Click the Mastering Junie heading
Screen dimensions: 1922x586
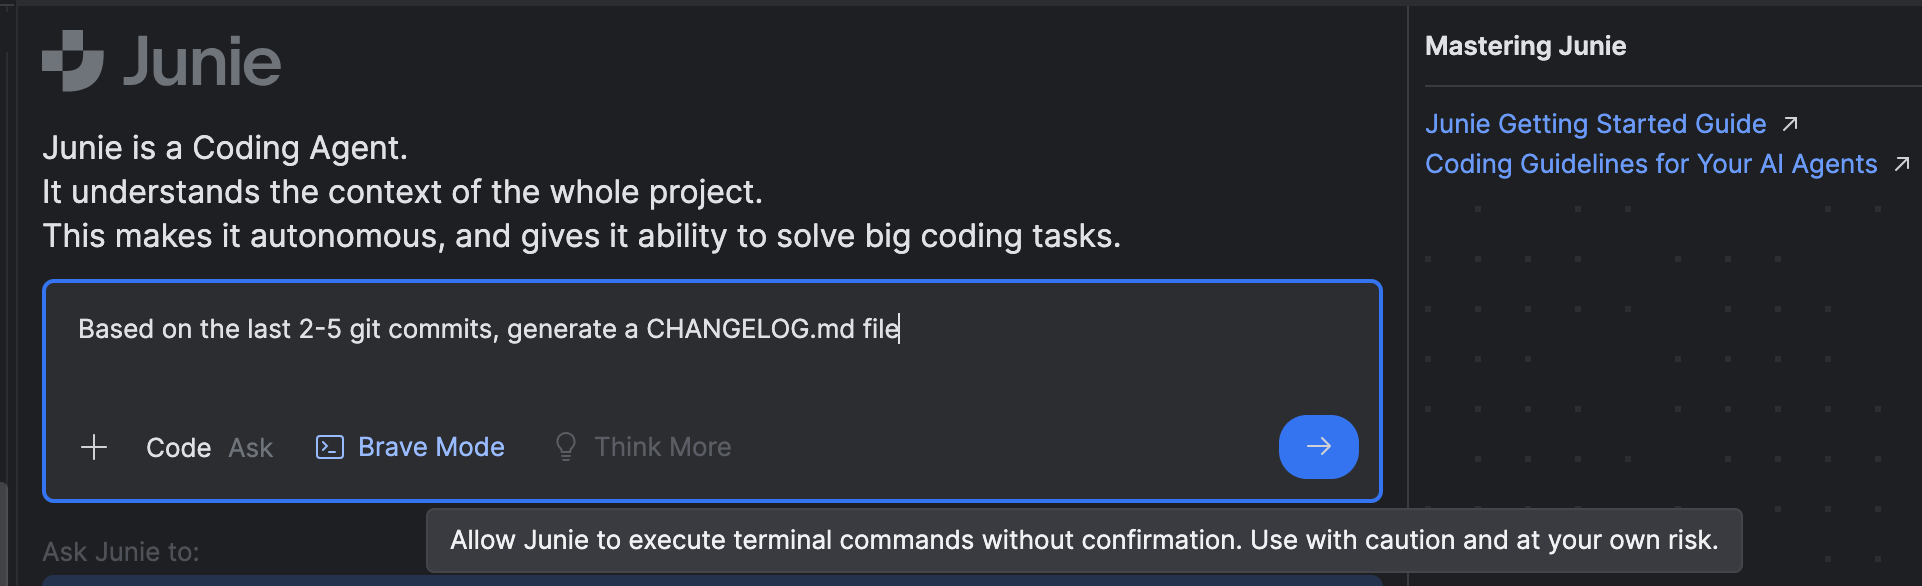(x=1525, y=46)
